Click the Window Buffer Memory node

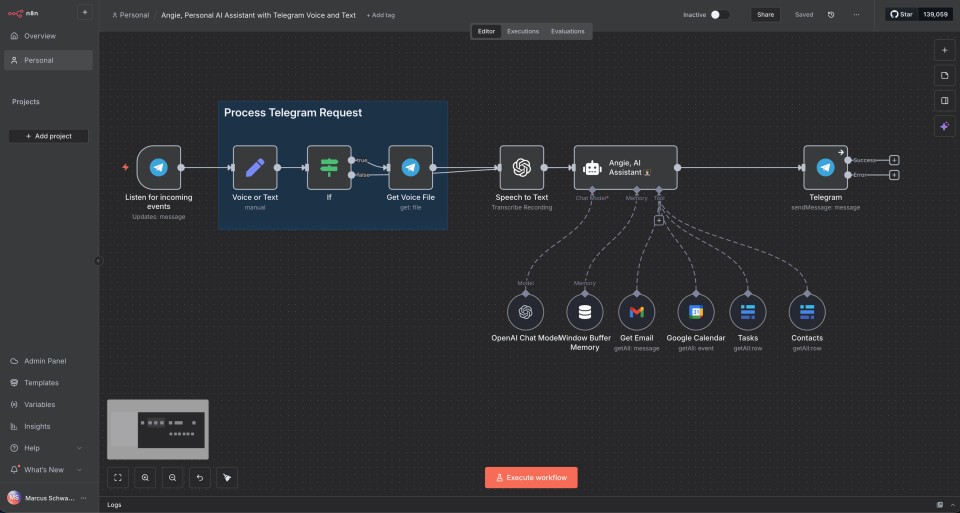point(584,312)
